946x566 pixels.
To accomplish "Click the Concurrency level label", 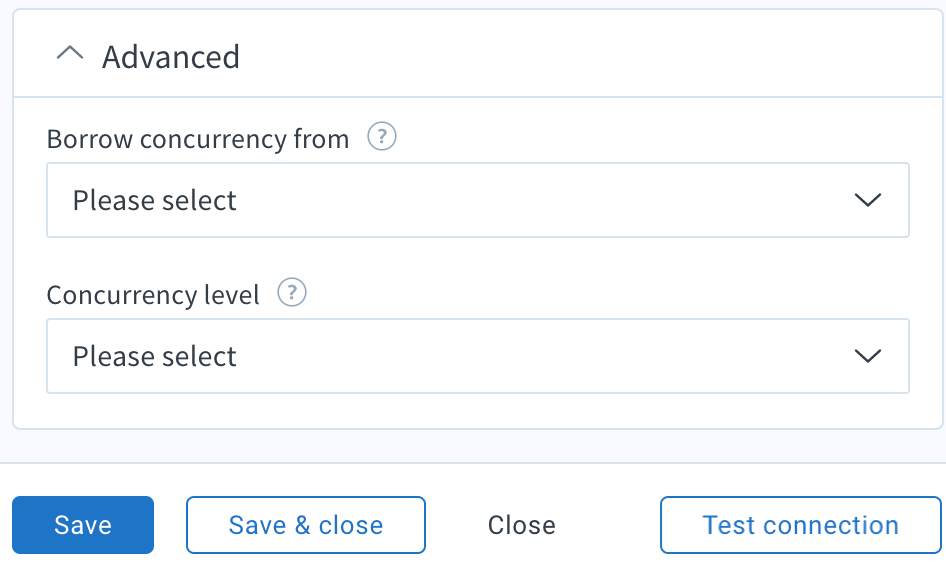I will click(153, 295).
